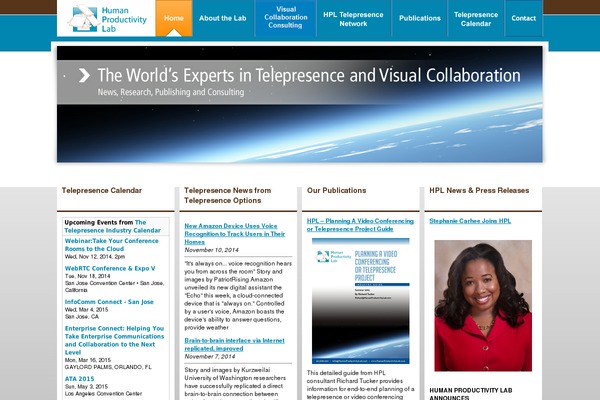
Task: Click Stephanie Carhee's portrait photo
Action: tap(483, 305)
